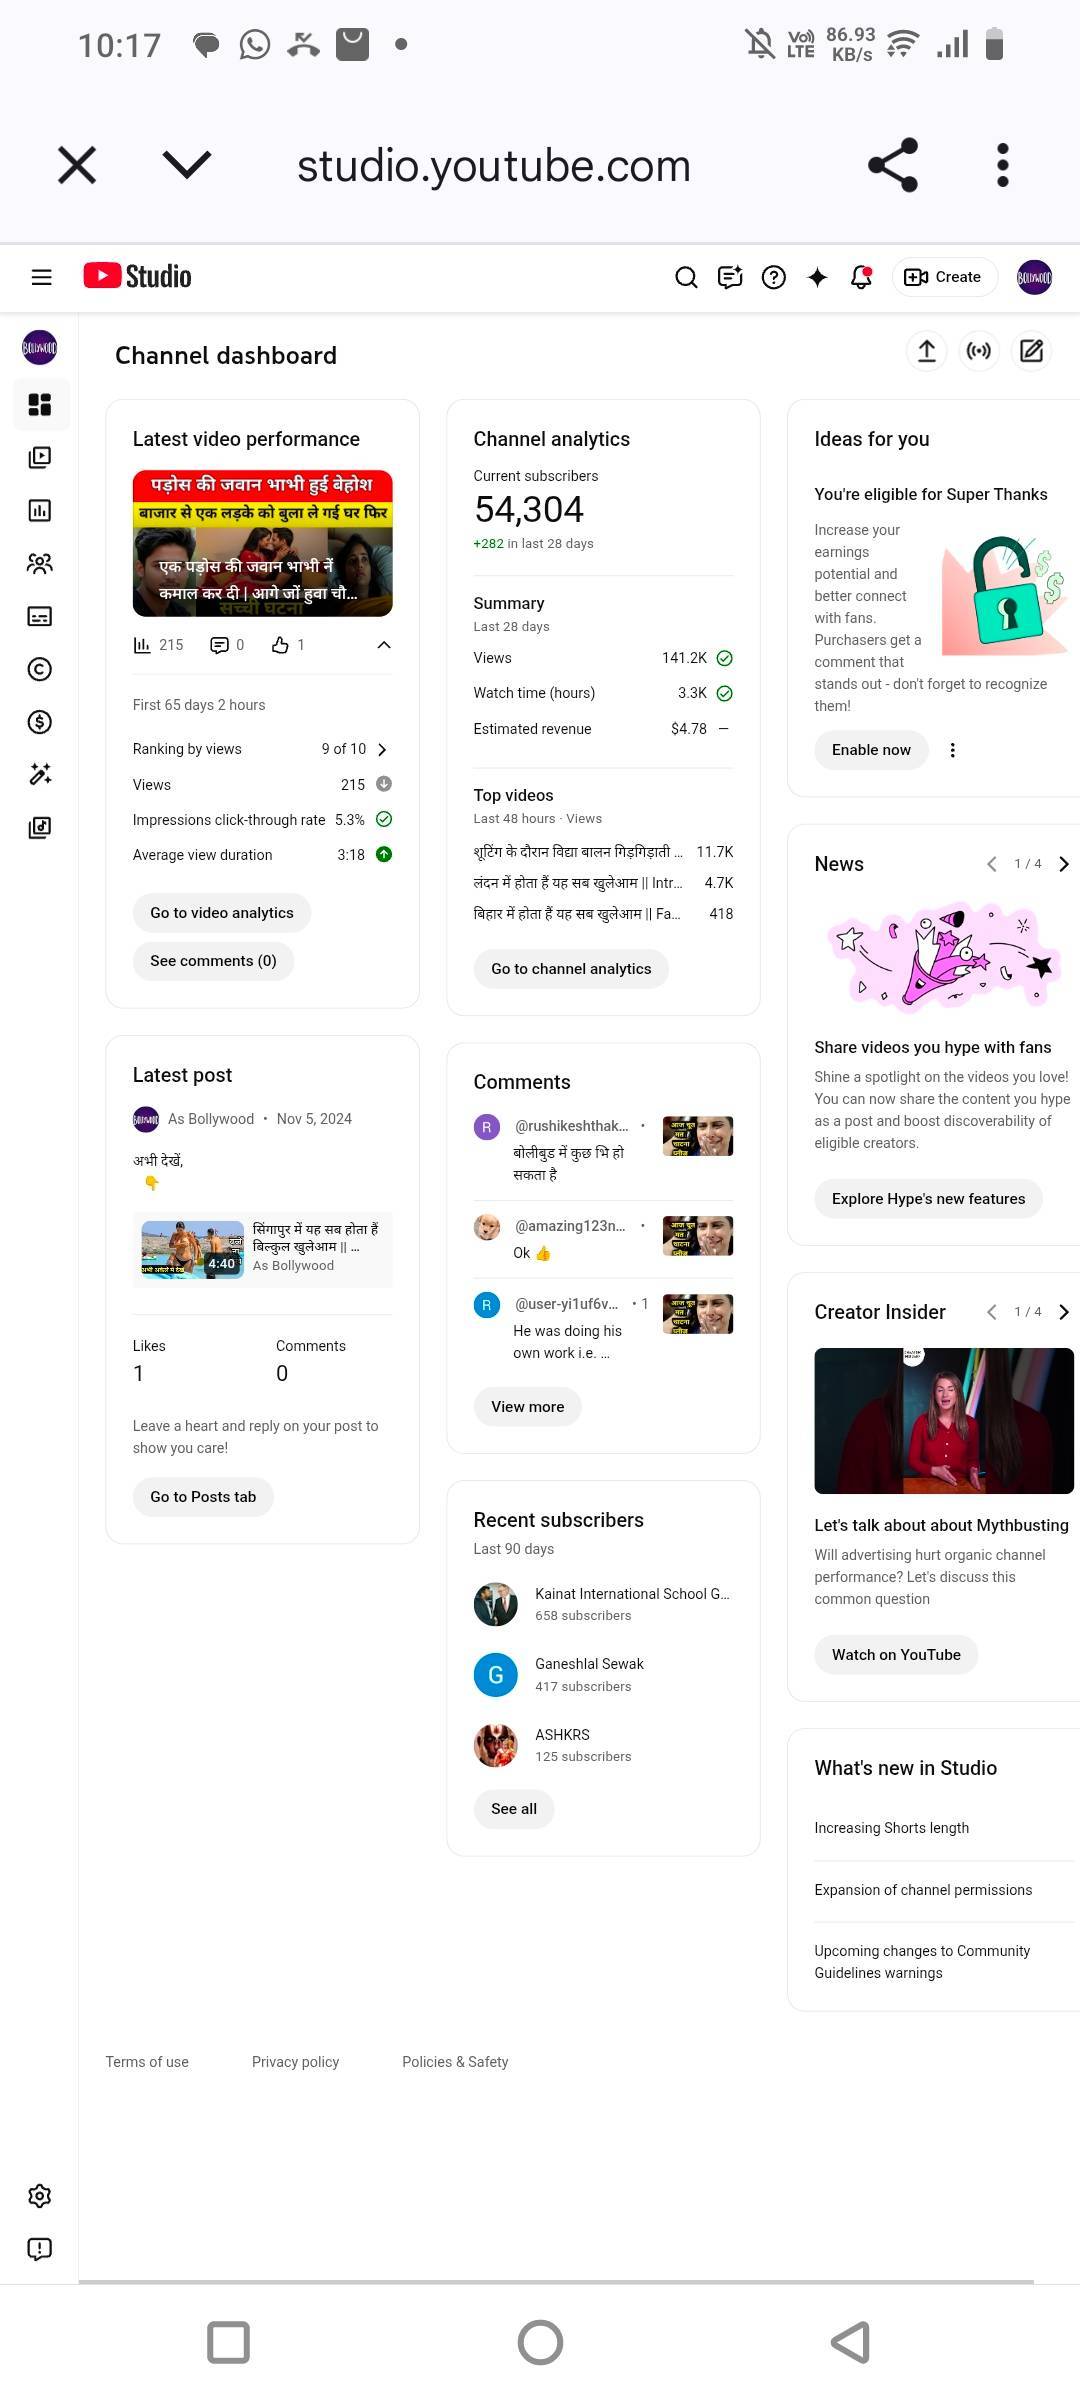Open the Privacy policy link

[x=295, y=2062]
